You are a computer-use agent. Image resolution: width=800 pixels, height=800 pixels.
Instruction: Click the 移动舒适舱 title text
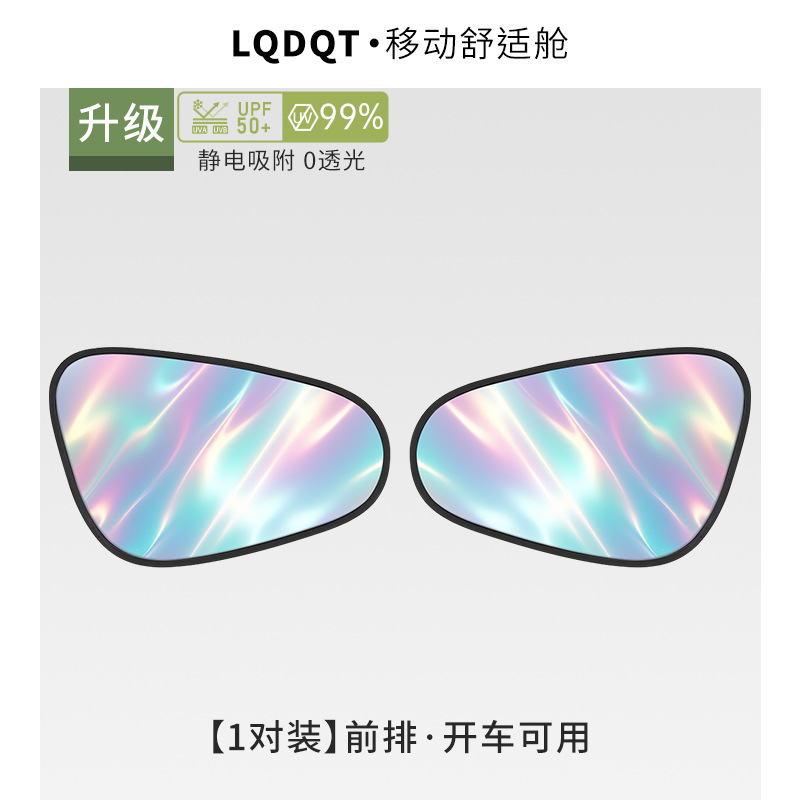coord(477,44)
